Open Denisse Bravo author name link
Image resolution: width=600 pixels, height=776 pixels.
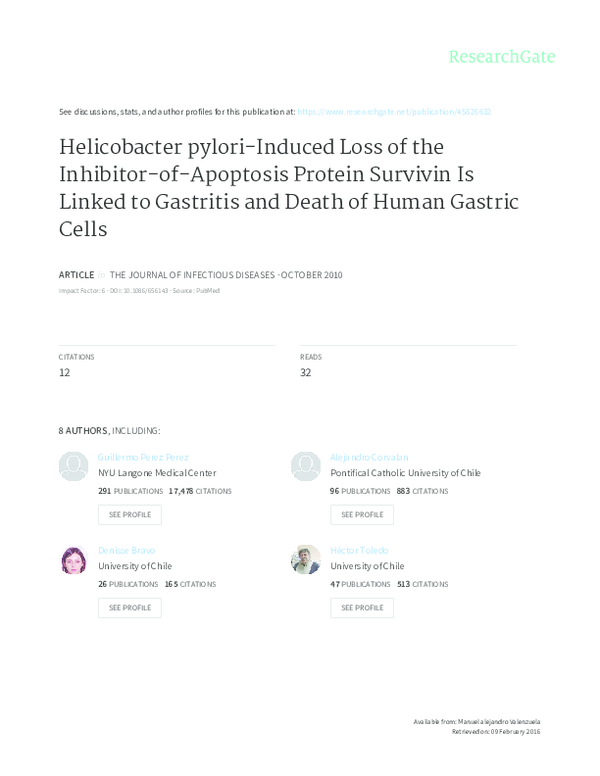126,550
